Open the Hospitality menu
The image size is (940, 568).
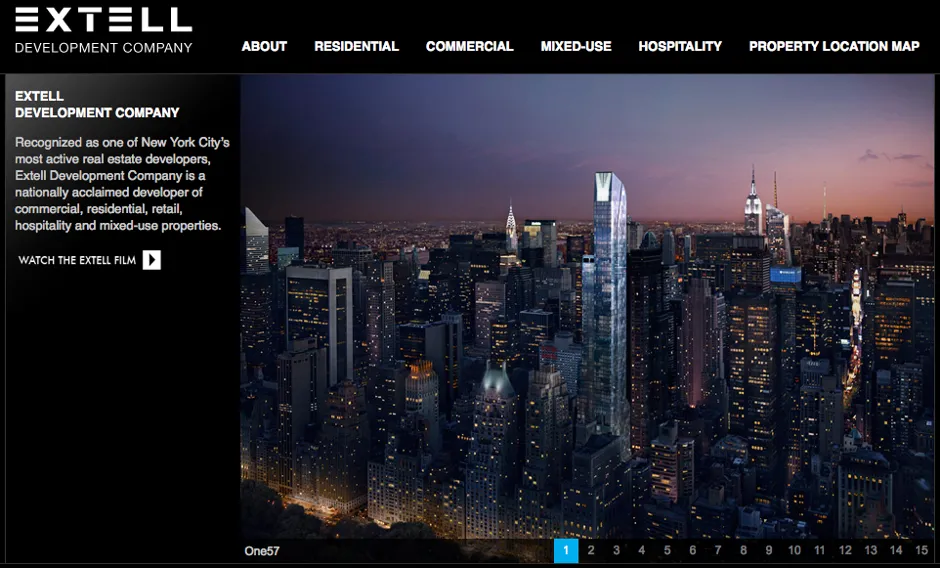tap(680, 46)
